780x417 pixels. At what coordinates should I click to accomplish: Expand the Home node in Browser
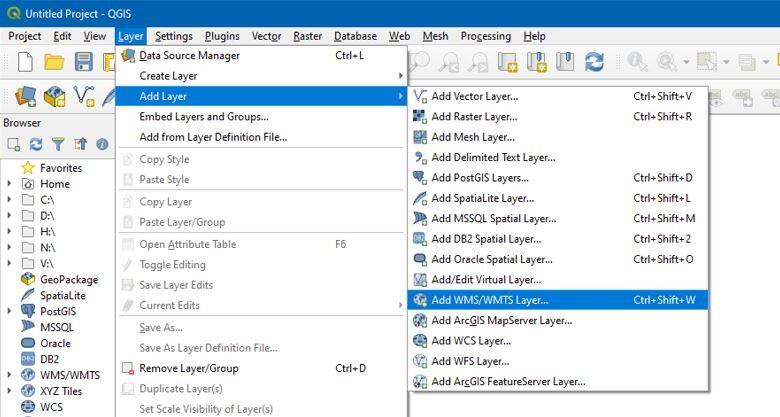[9, 184]
